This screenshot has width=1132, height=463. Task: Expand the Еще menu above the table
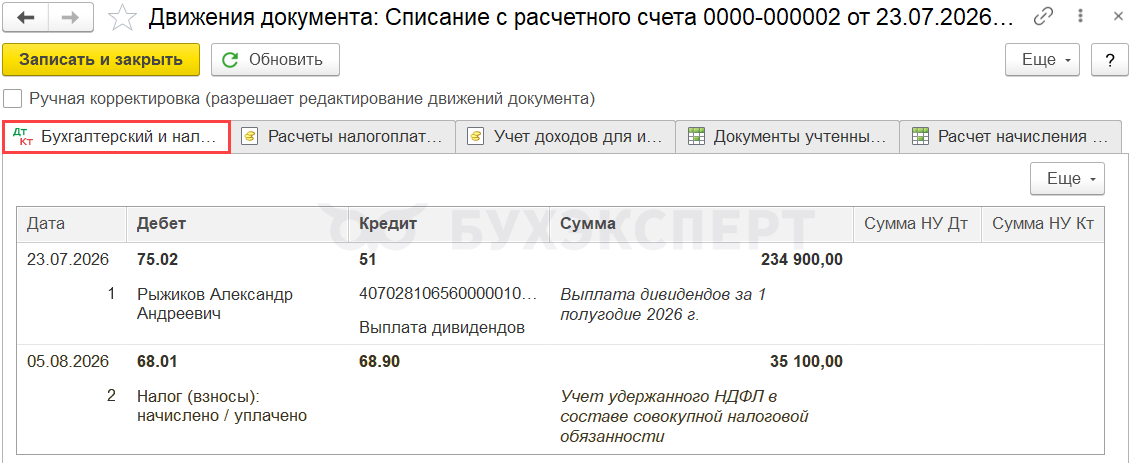(1067, 178)
